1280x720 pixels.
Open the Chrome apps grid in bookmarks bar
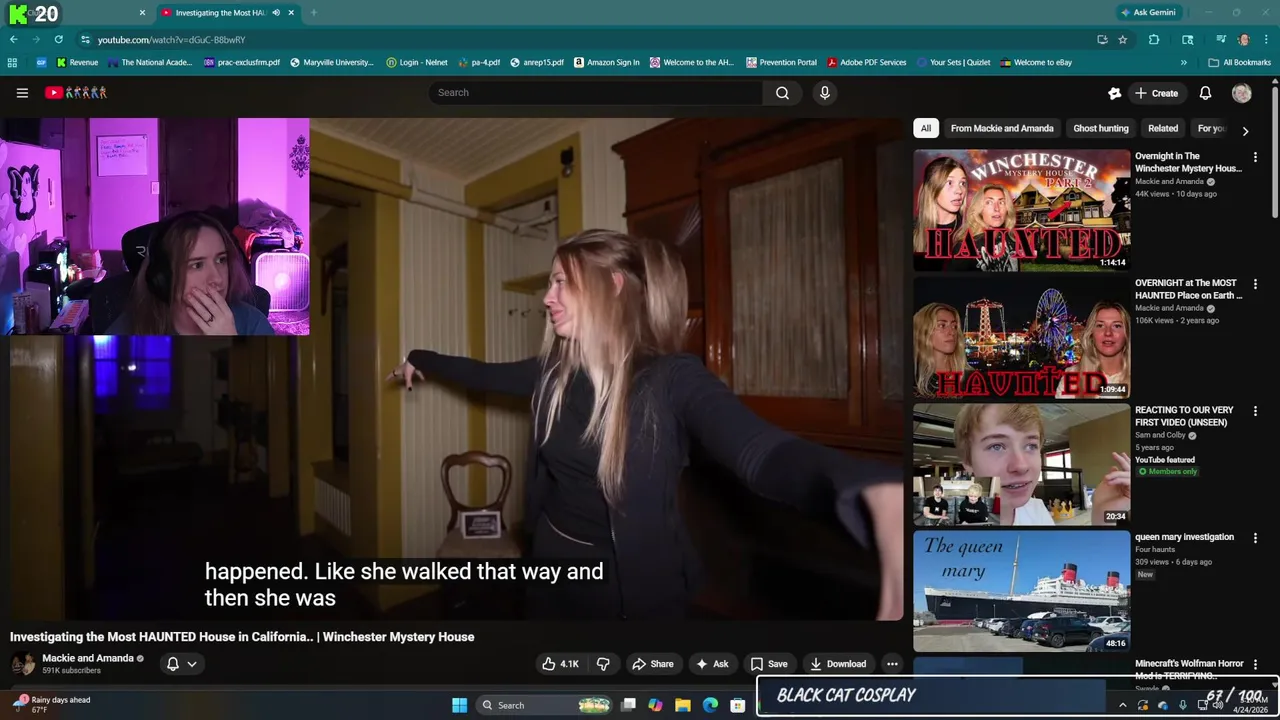coord(12,62)
